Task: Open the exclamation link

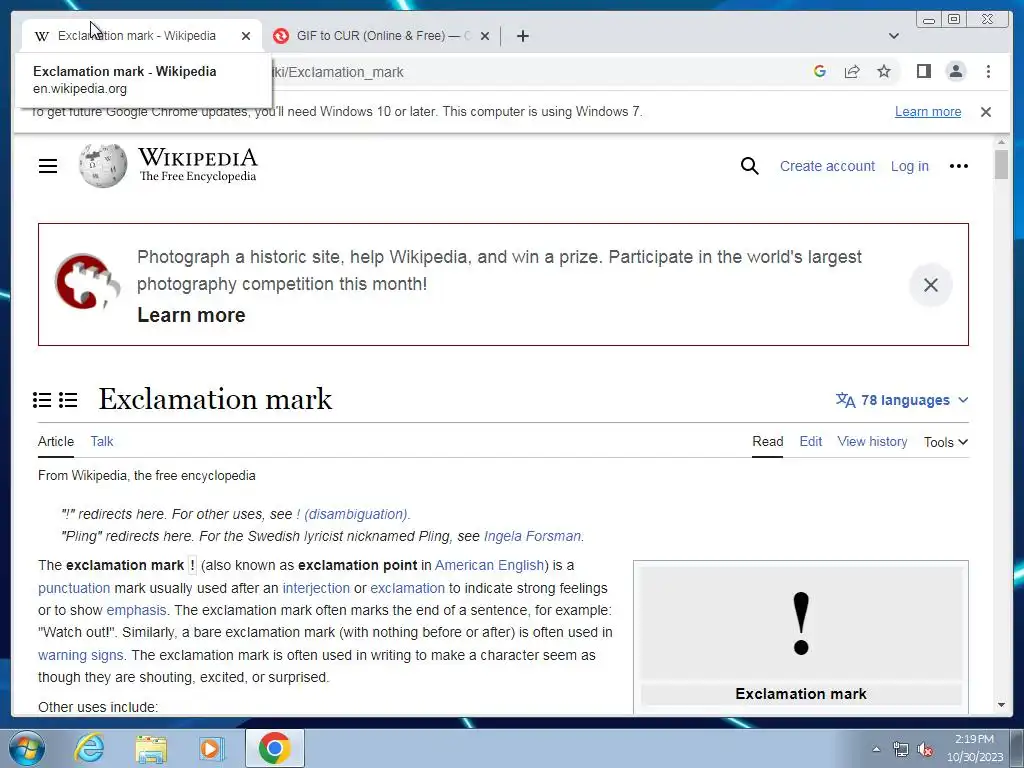Action: [408, 588]
